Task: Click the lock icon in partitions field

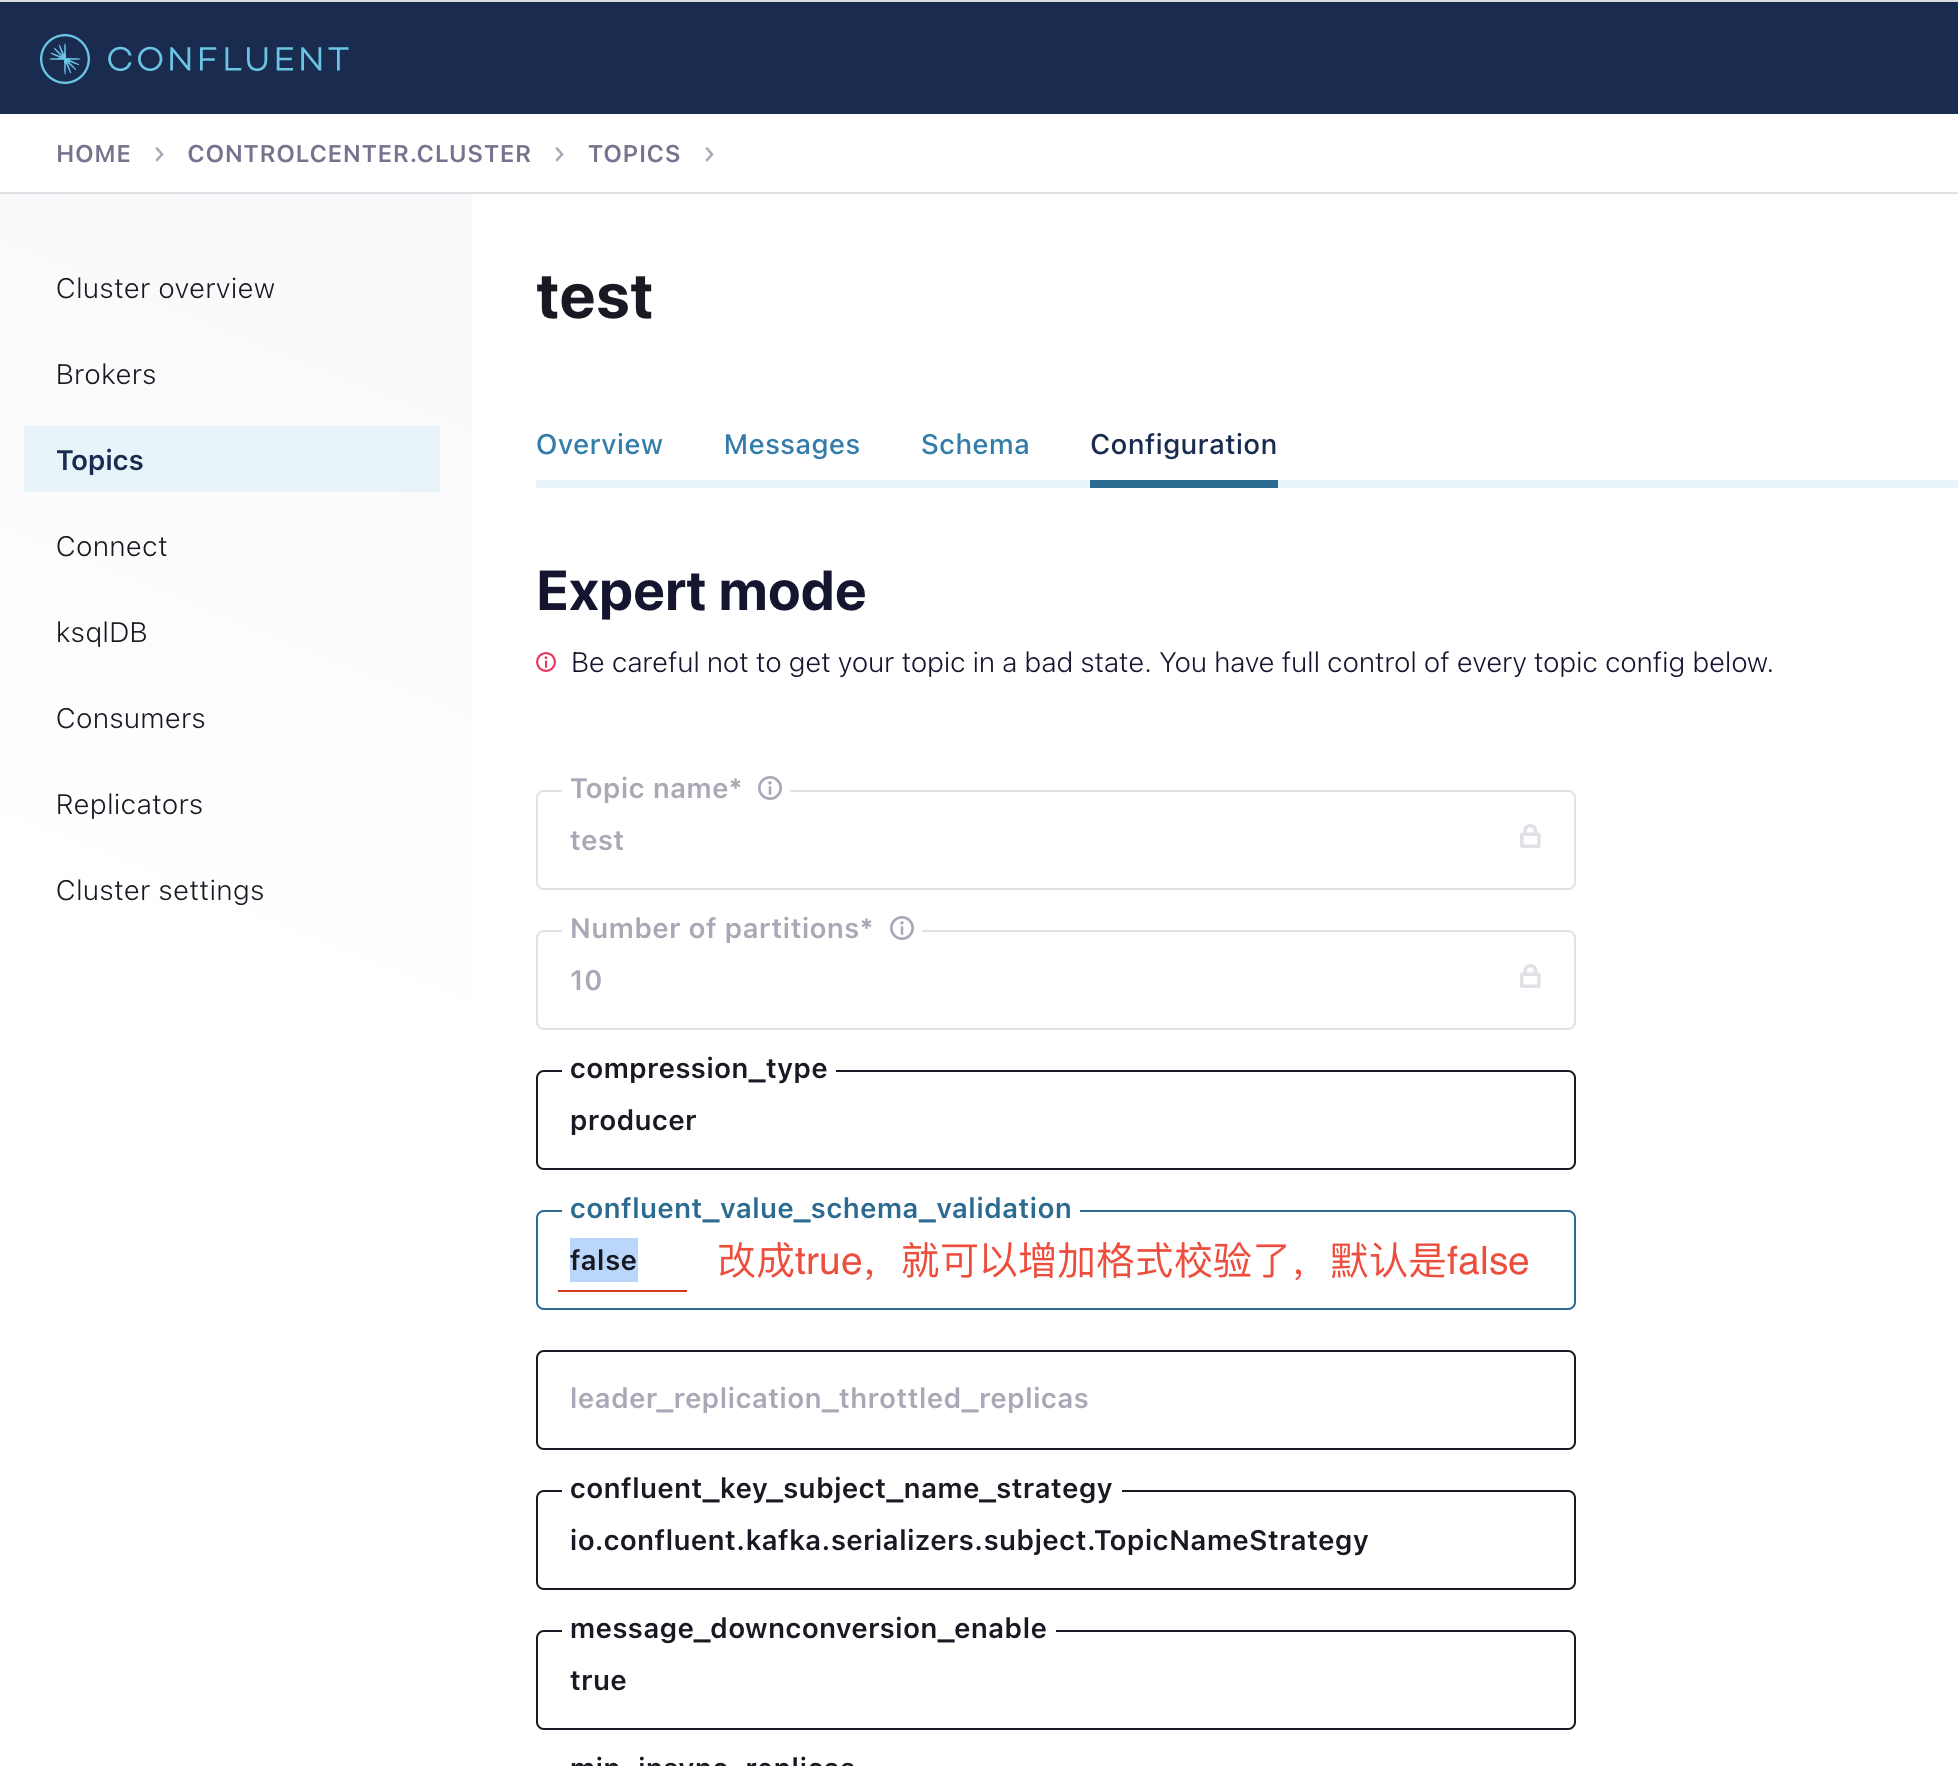Action: coord(1529,977)
